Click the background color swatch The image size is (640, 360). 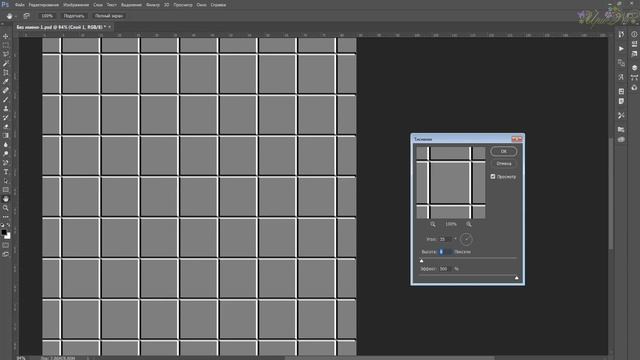tap(8, 236)
